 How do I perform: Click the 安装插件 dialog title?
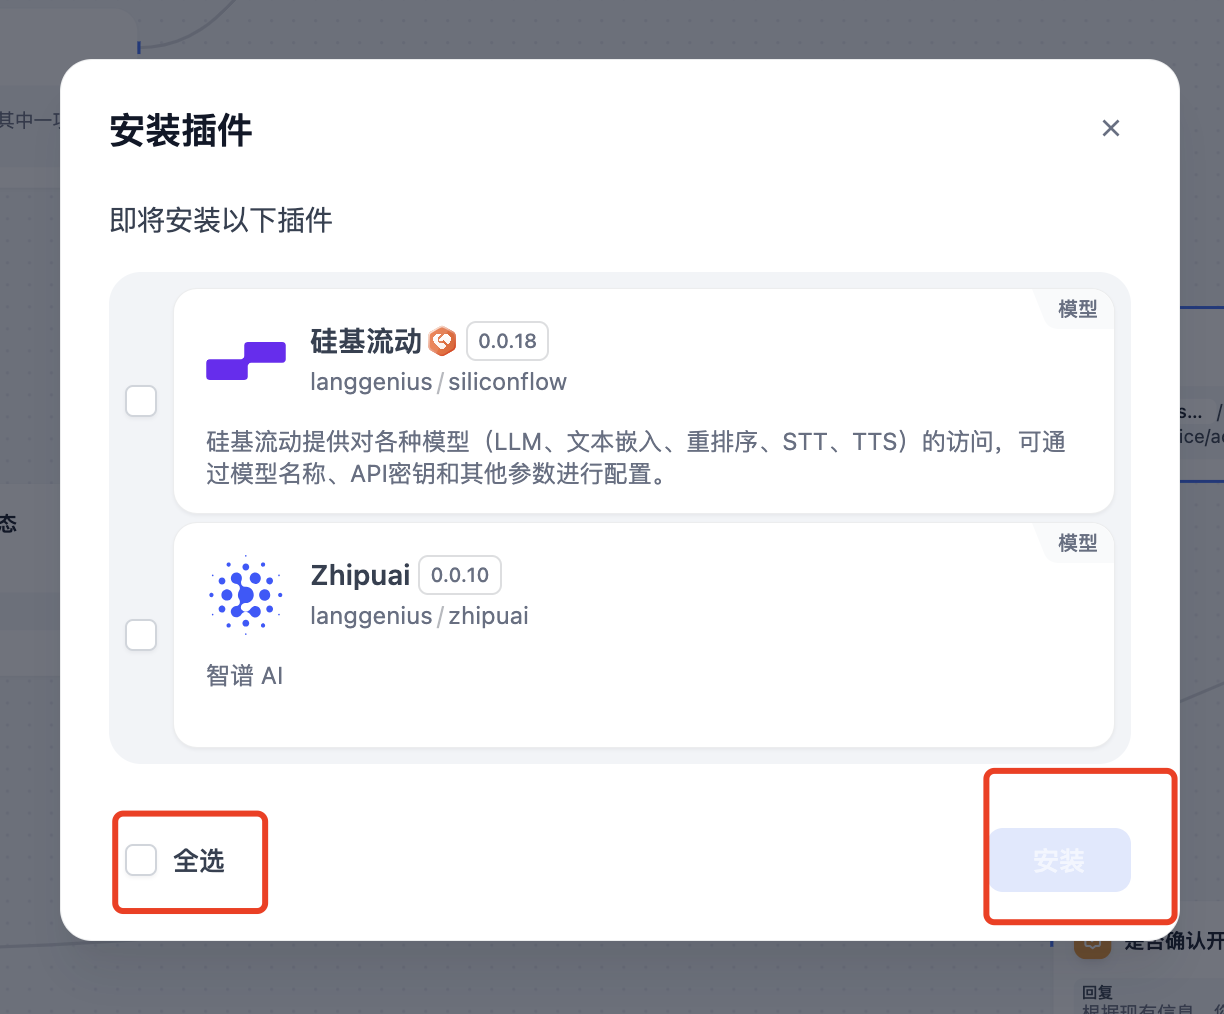pos(181,131)
